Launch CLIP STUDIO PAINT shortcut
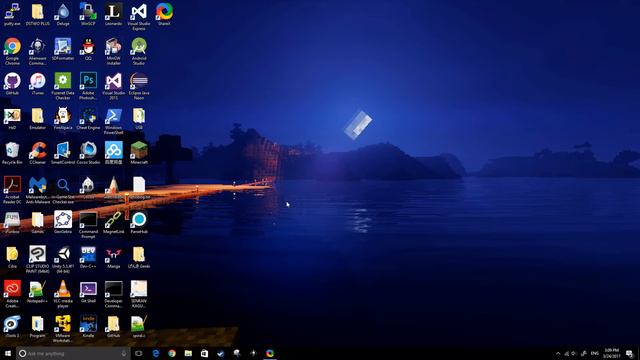Screen dimensions: 640x360 coord(38,260)
